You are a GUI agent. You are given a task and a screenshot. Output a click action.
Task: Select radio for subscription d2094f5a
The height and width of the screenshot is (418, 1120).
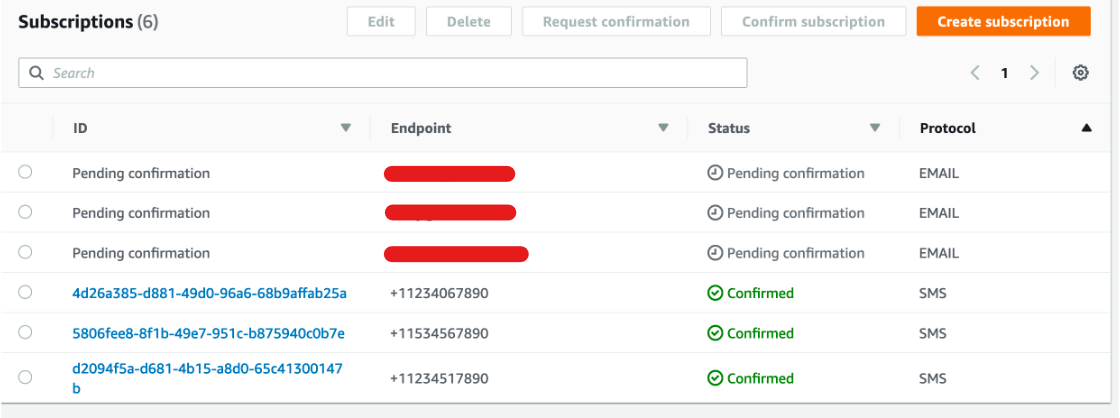25,377
